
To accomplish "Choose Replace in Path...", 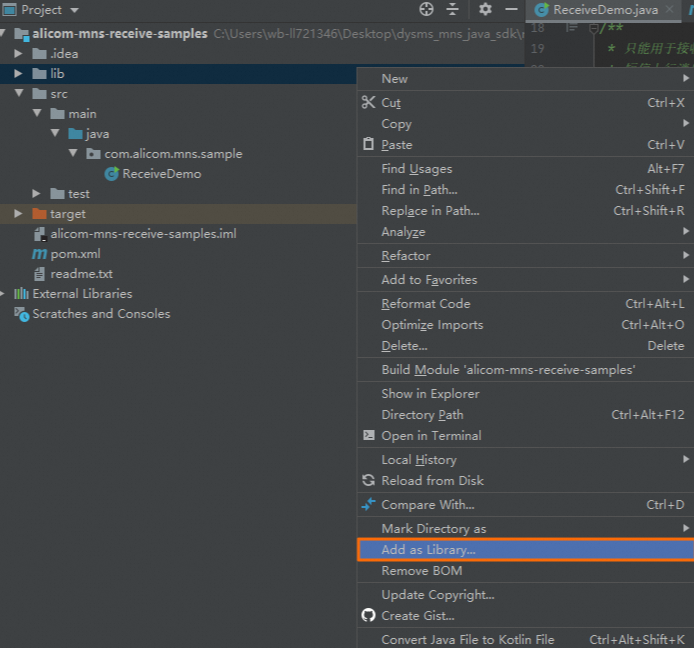I will pos(525,211).
